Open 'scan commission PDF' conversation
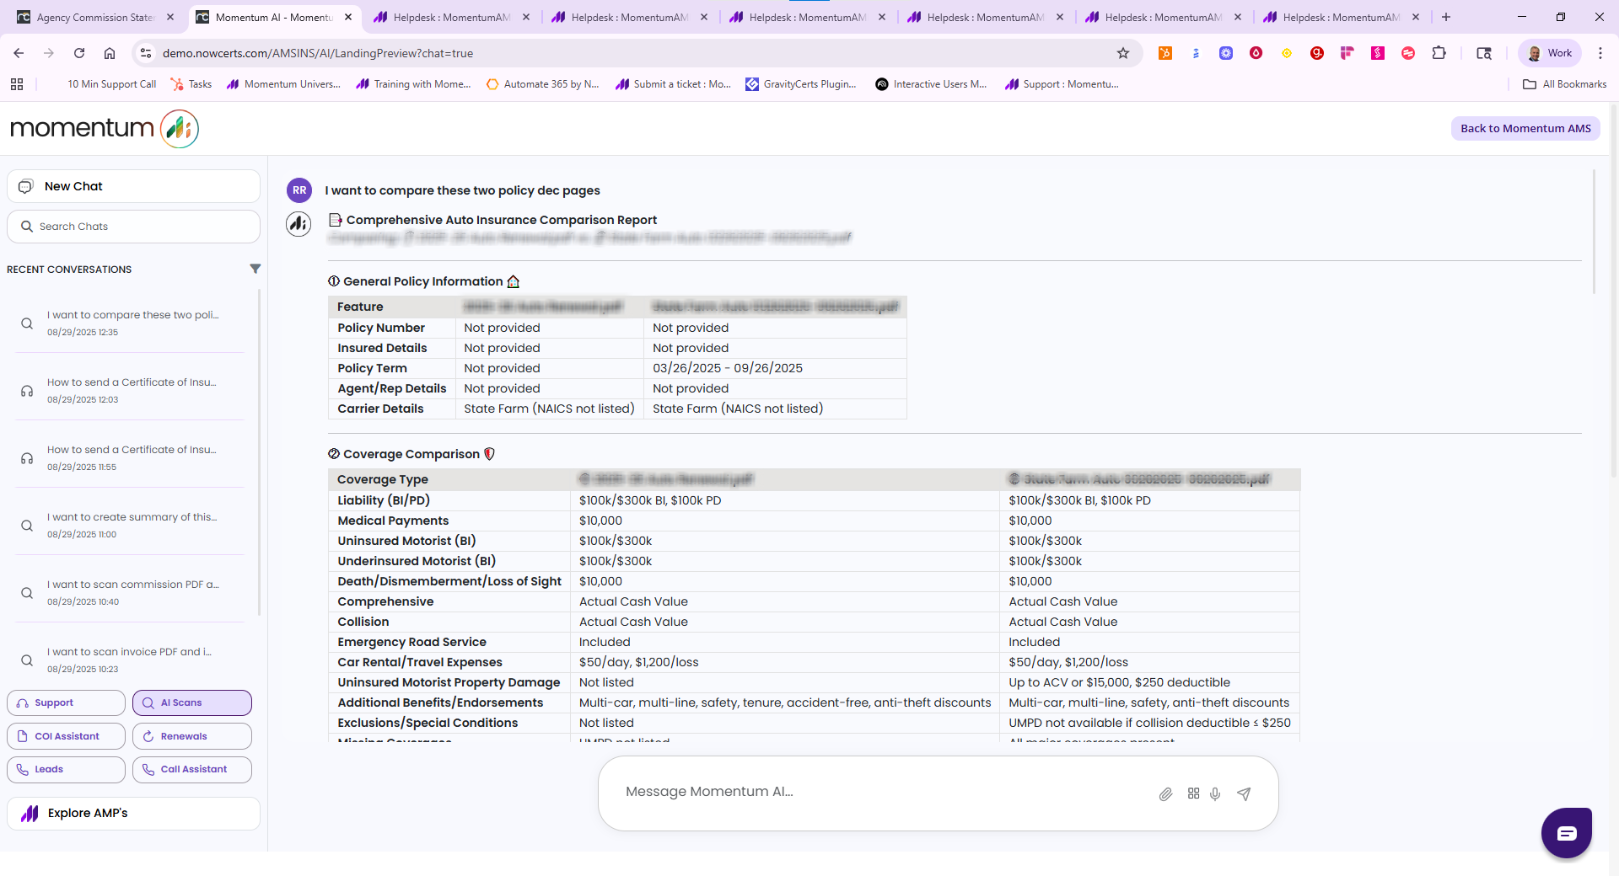Screen dimensions: 1619x876 tap(132, 592)
